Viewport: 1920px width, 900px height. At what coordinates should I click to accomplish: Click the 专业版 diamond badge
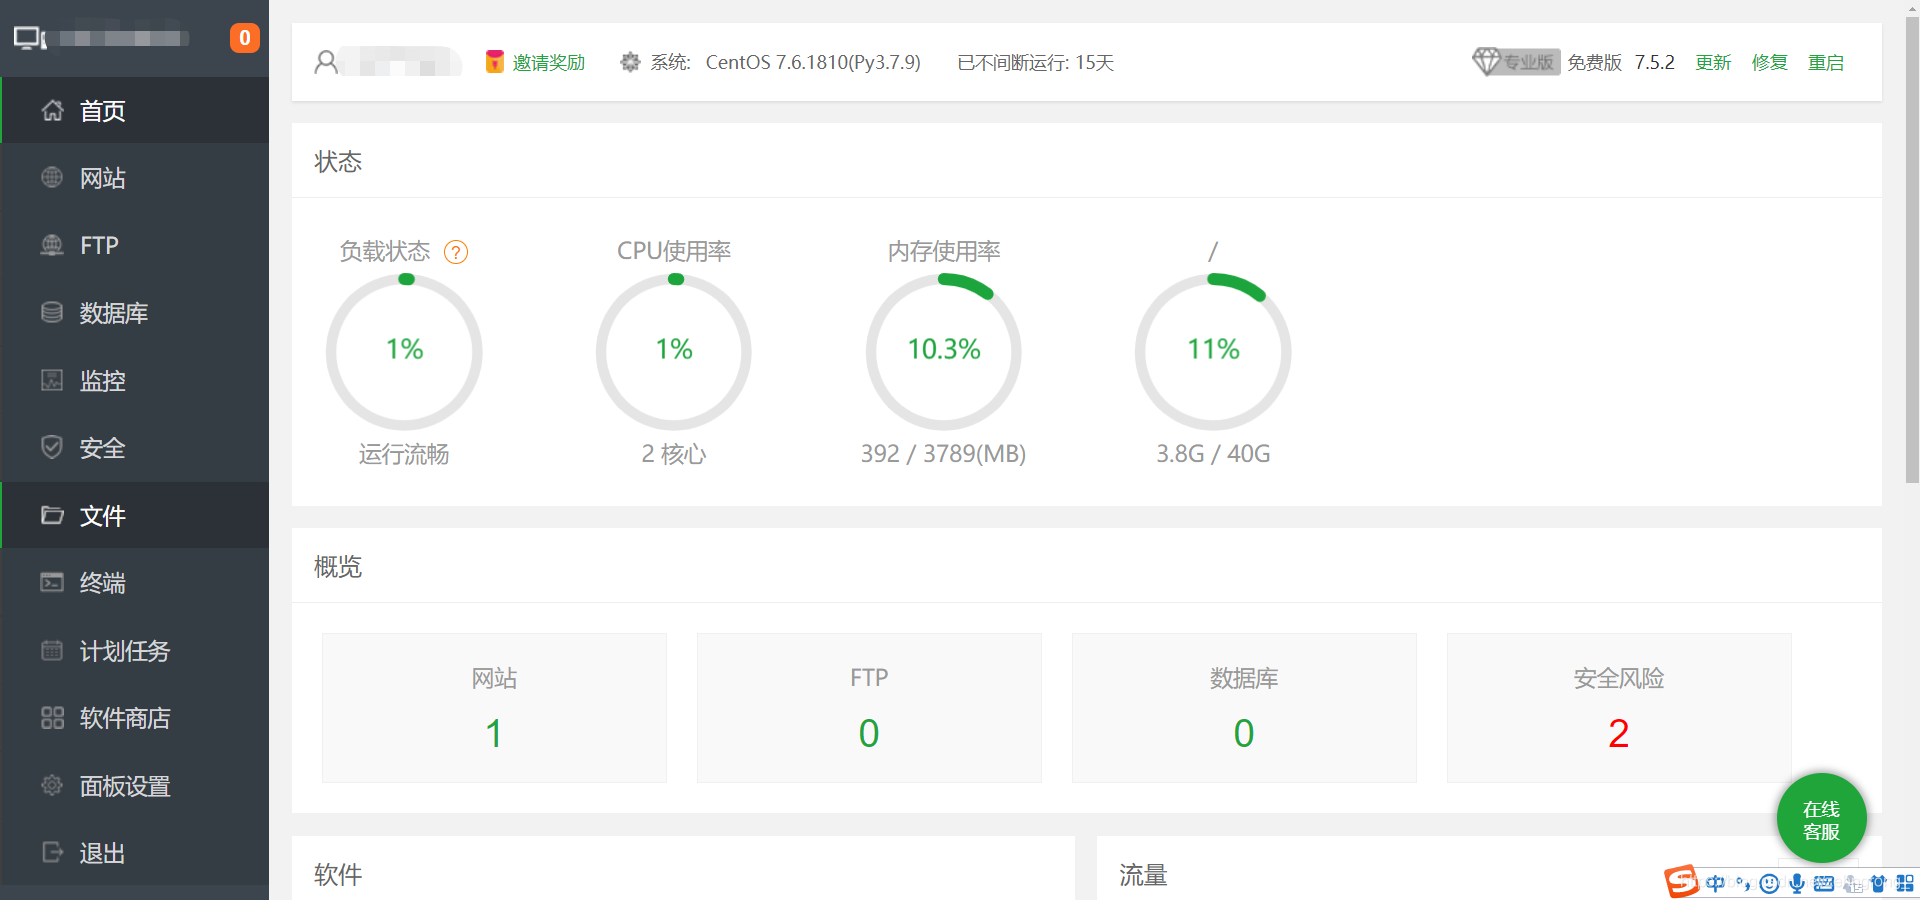[x=1516, y=62]
